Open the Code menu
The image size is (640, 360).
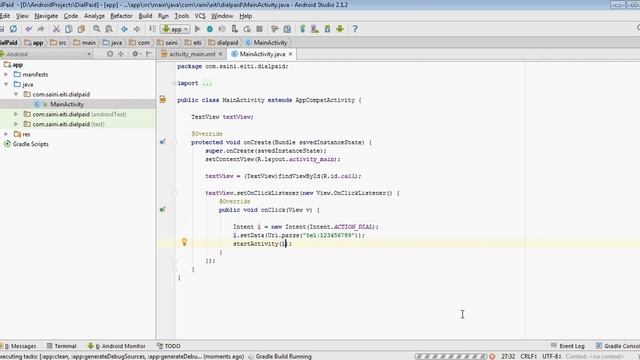coord(71,16)
